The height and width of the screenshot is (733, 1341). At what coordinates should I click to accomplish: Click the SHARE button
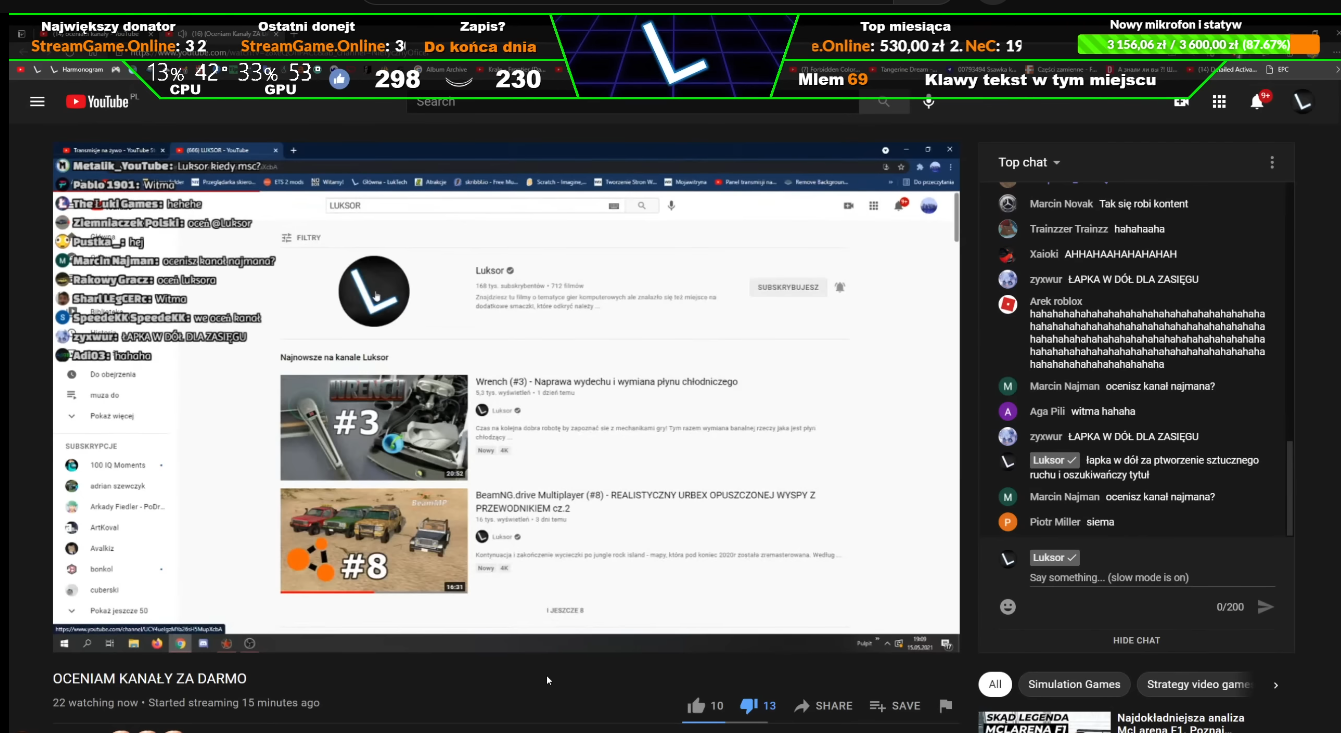823,706
